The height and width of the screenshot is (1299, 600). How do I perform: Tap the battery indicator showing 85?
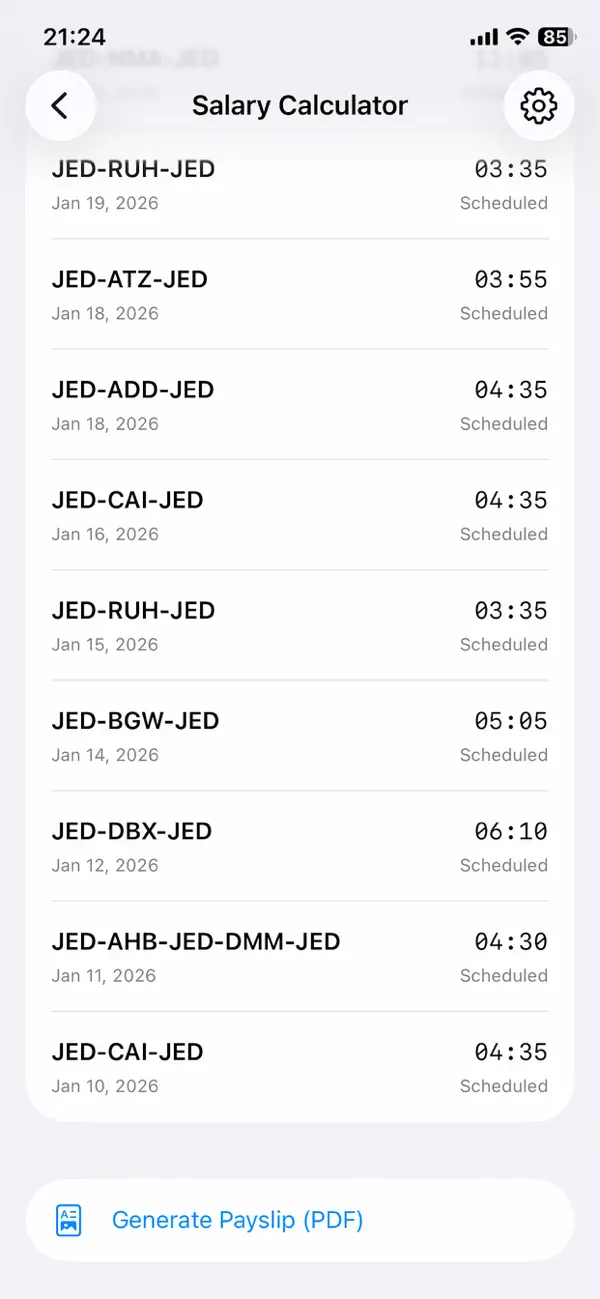(x=551, y=36)
